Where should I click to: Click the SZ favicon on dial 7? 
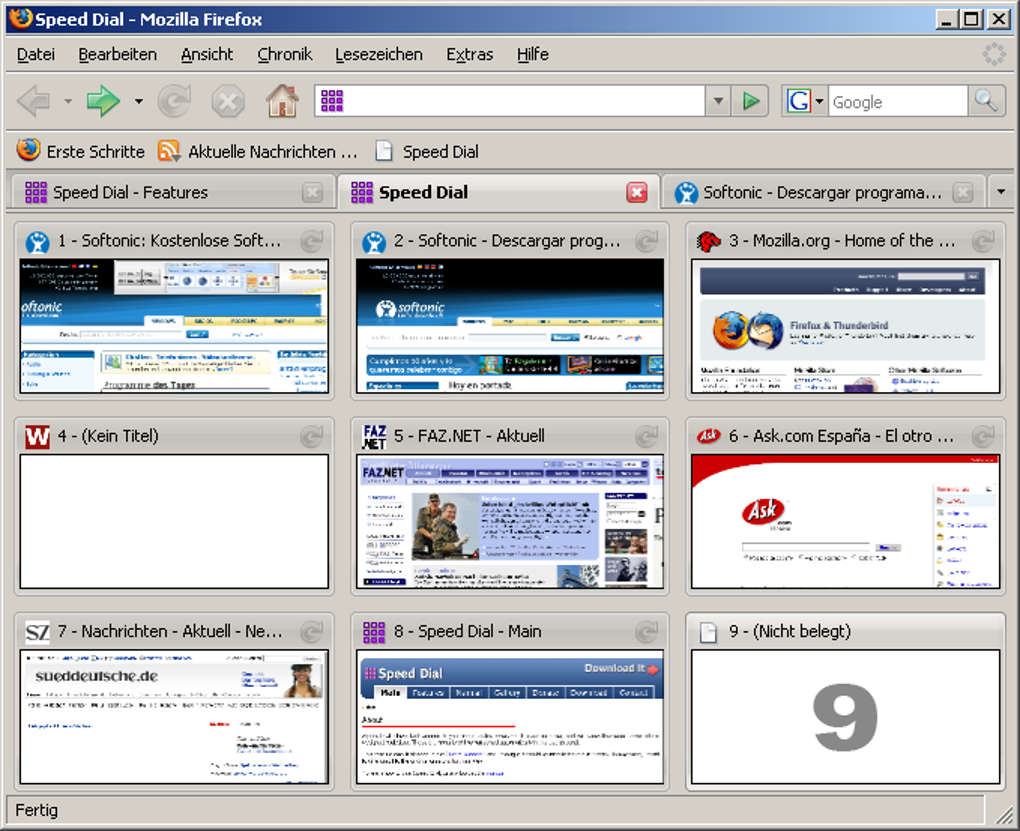pyautogui.click(x=38, y=632)
